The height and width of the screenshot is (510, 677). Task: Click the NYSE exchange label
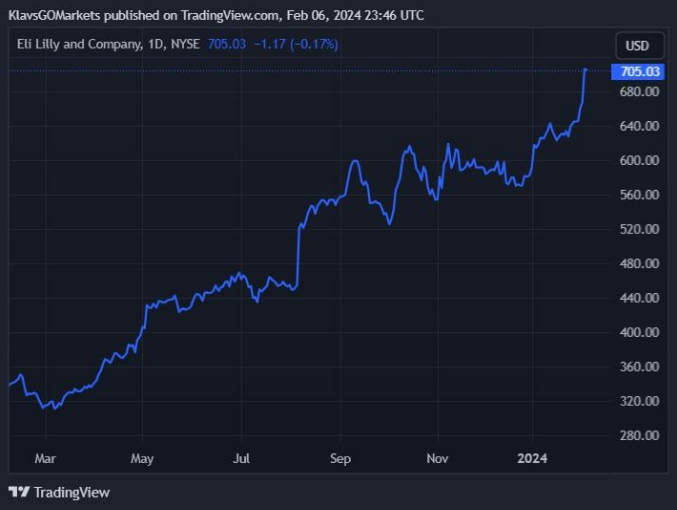(x=185, y=44)
